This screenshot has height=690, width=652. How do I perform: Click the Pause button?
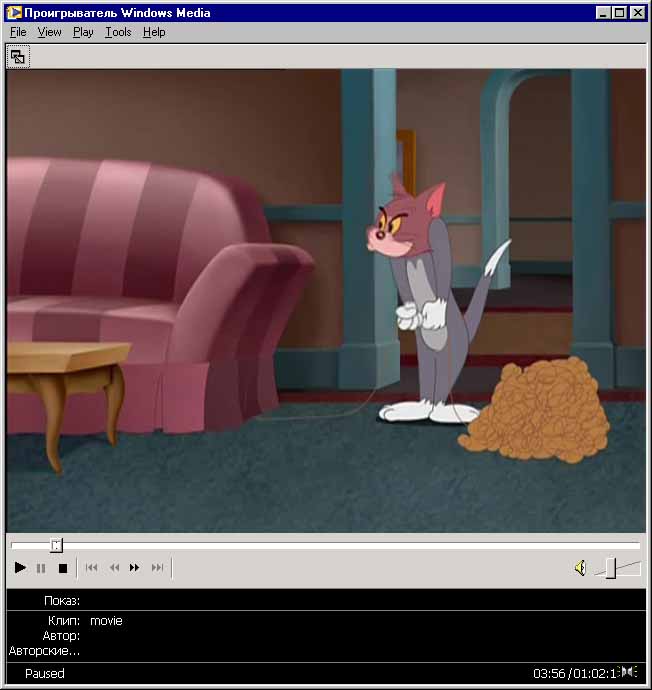pyautogui.click(x=41, y=568)
